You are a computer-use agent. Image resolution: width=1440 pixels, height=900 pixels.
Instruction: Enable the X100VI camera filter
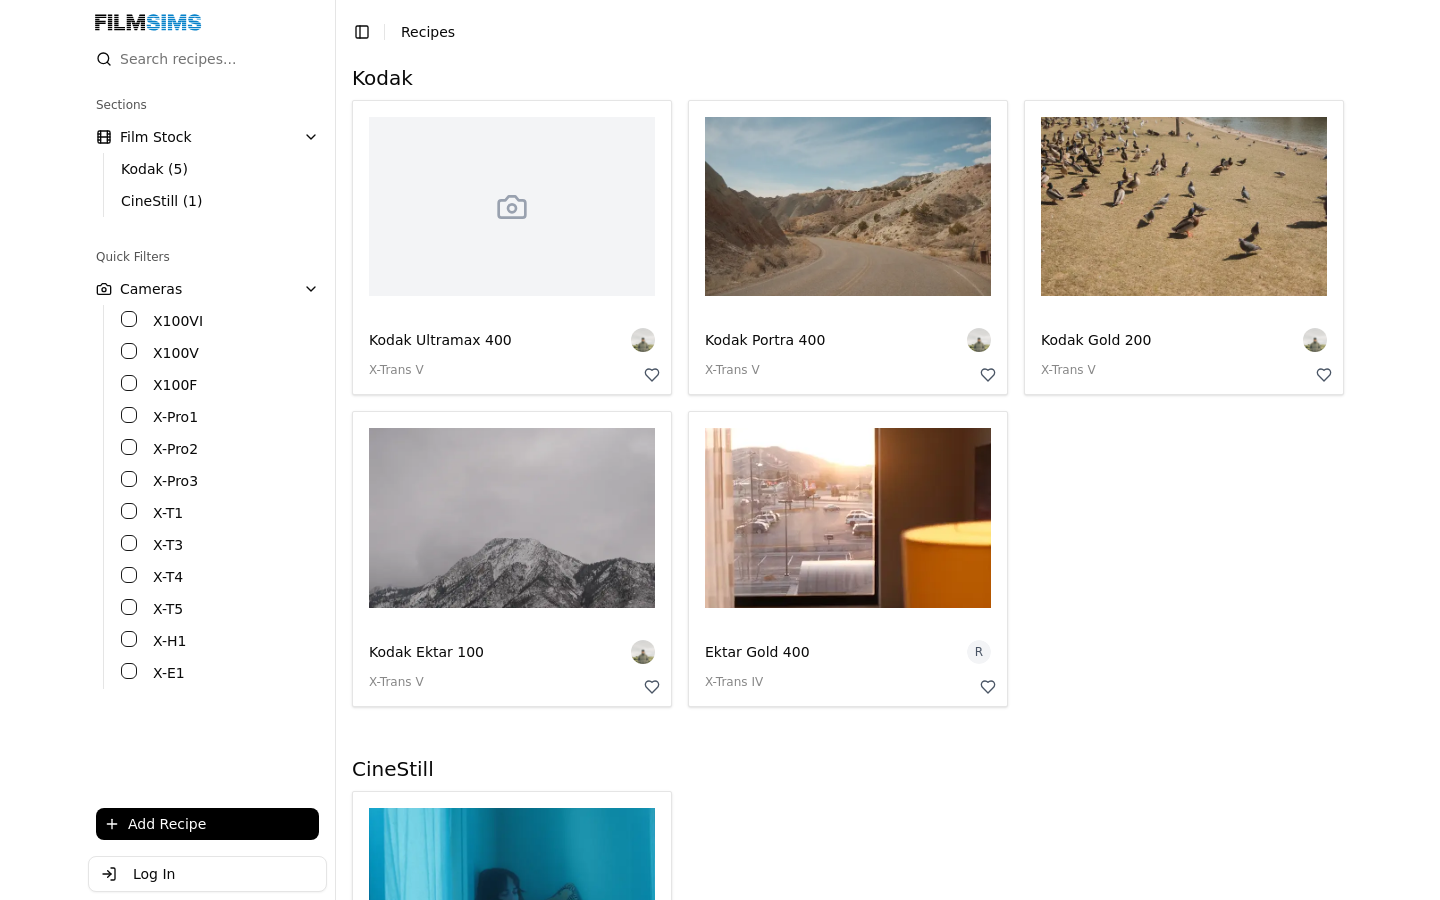pos(129,319)
